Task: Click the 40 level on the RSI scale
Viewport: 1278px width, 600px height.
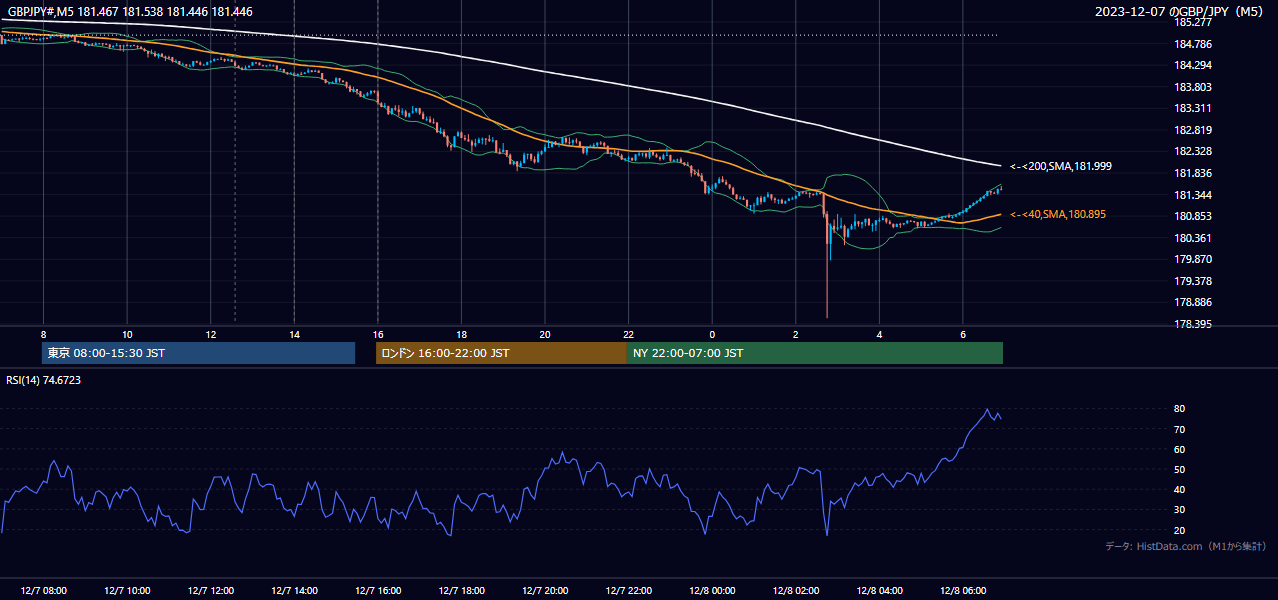Action: [x=1180, y=490]
